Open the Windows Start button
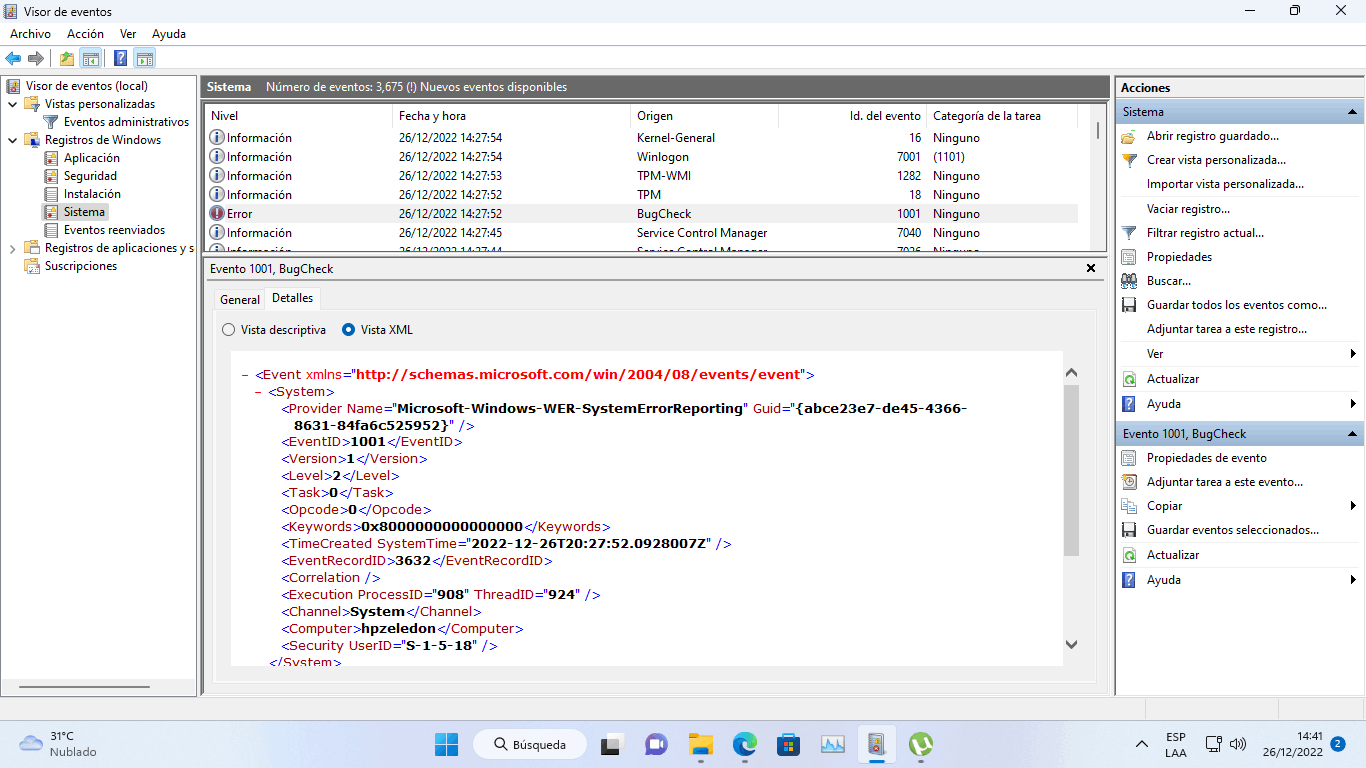The width and height of the screenshot is (1366, 768). 446,744
